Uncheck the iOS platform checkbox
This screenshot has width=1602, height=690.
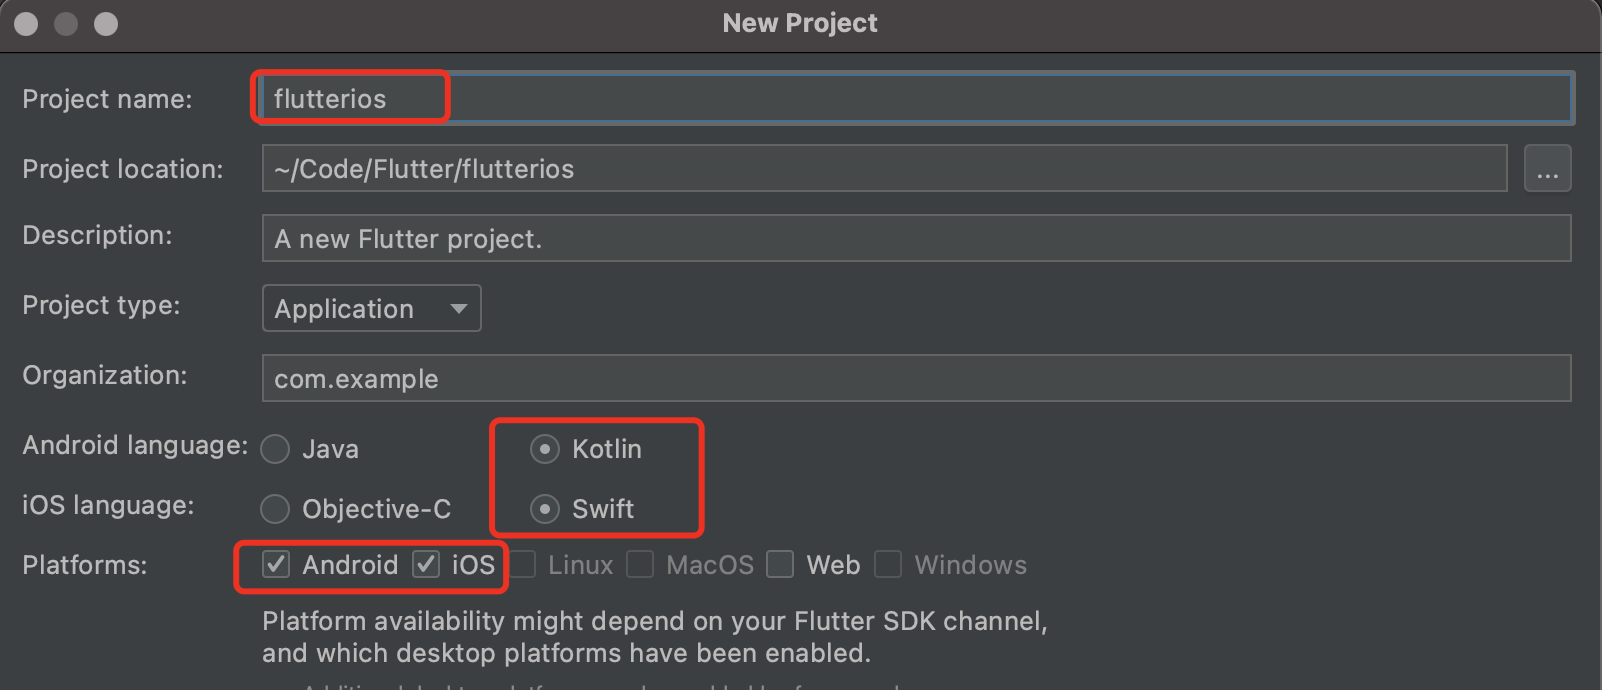[426, 564]
